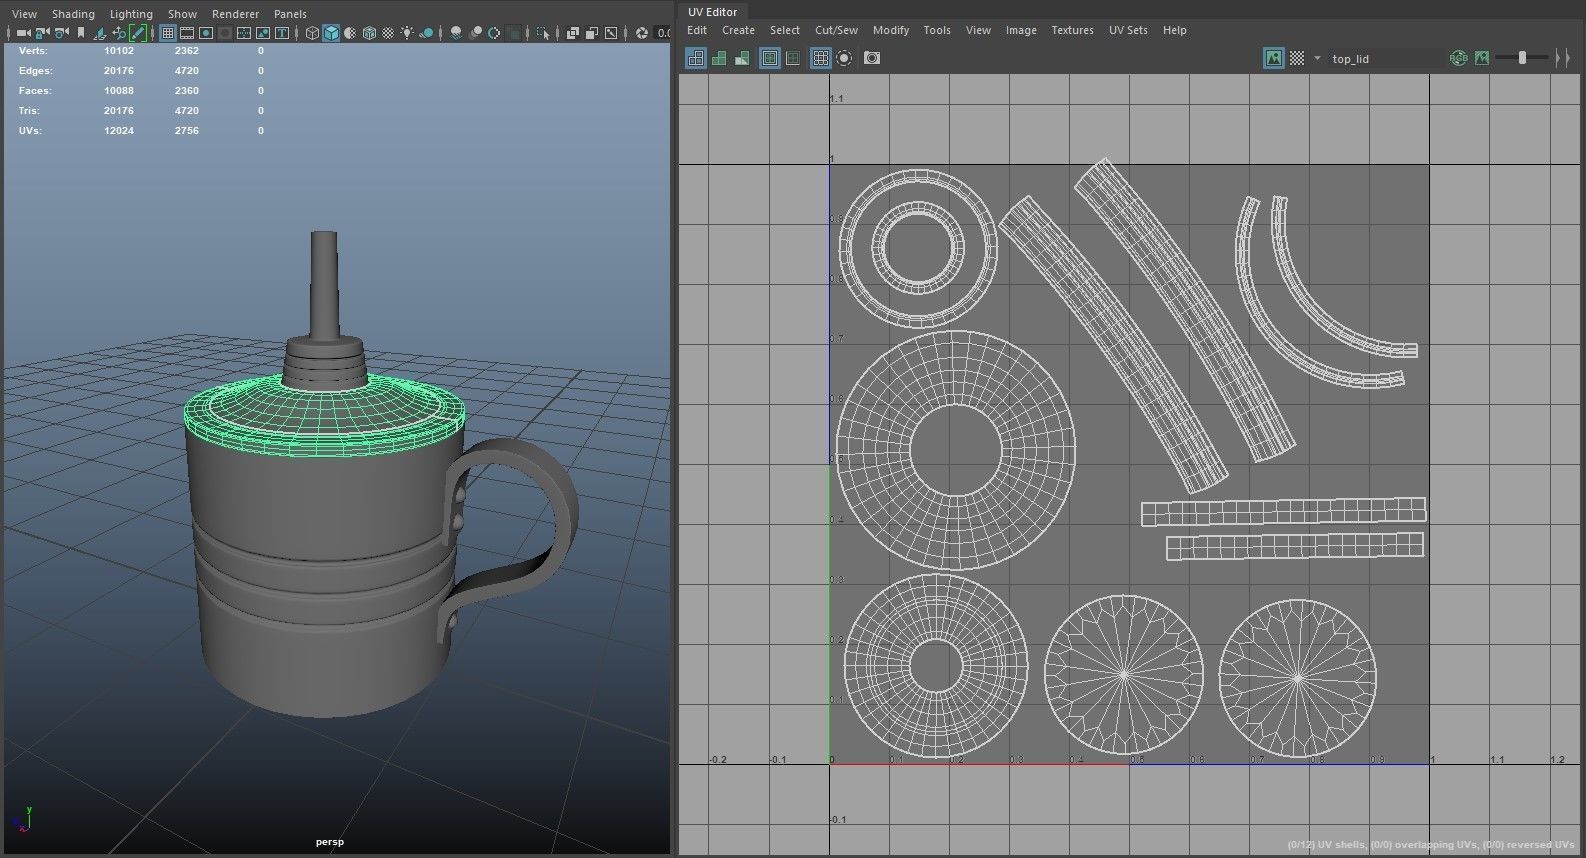Toggle the Shadows icon in viewport toolbar
1586x858 pixels.
[x=427, y=33]
